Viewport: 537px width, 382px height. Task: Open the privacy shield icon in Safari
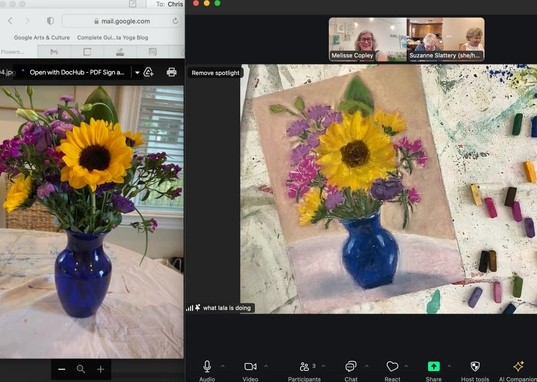tap(50, 21)
